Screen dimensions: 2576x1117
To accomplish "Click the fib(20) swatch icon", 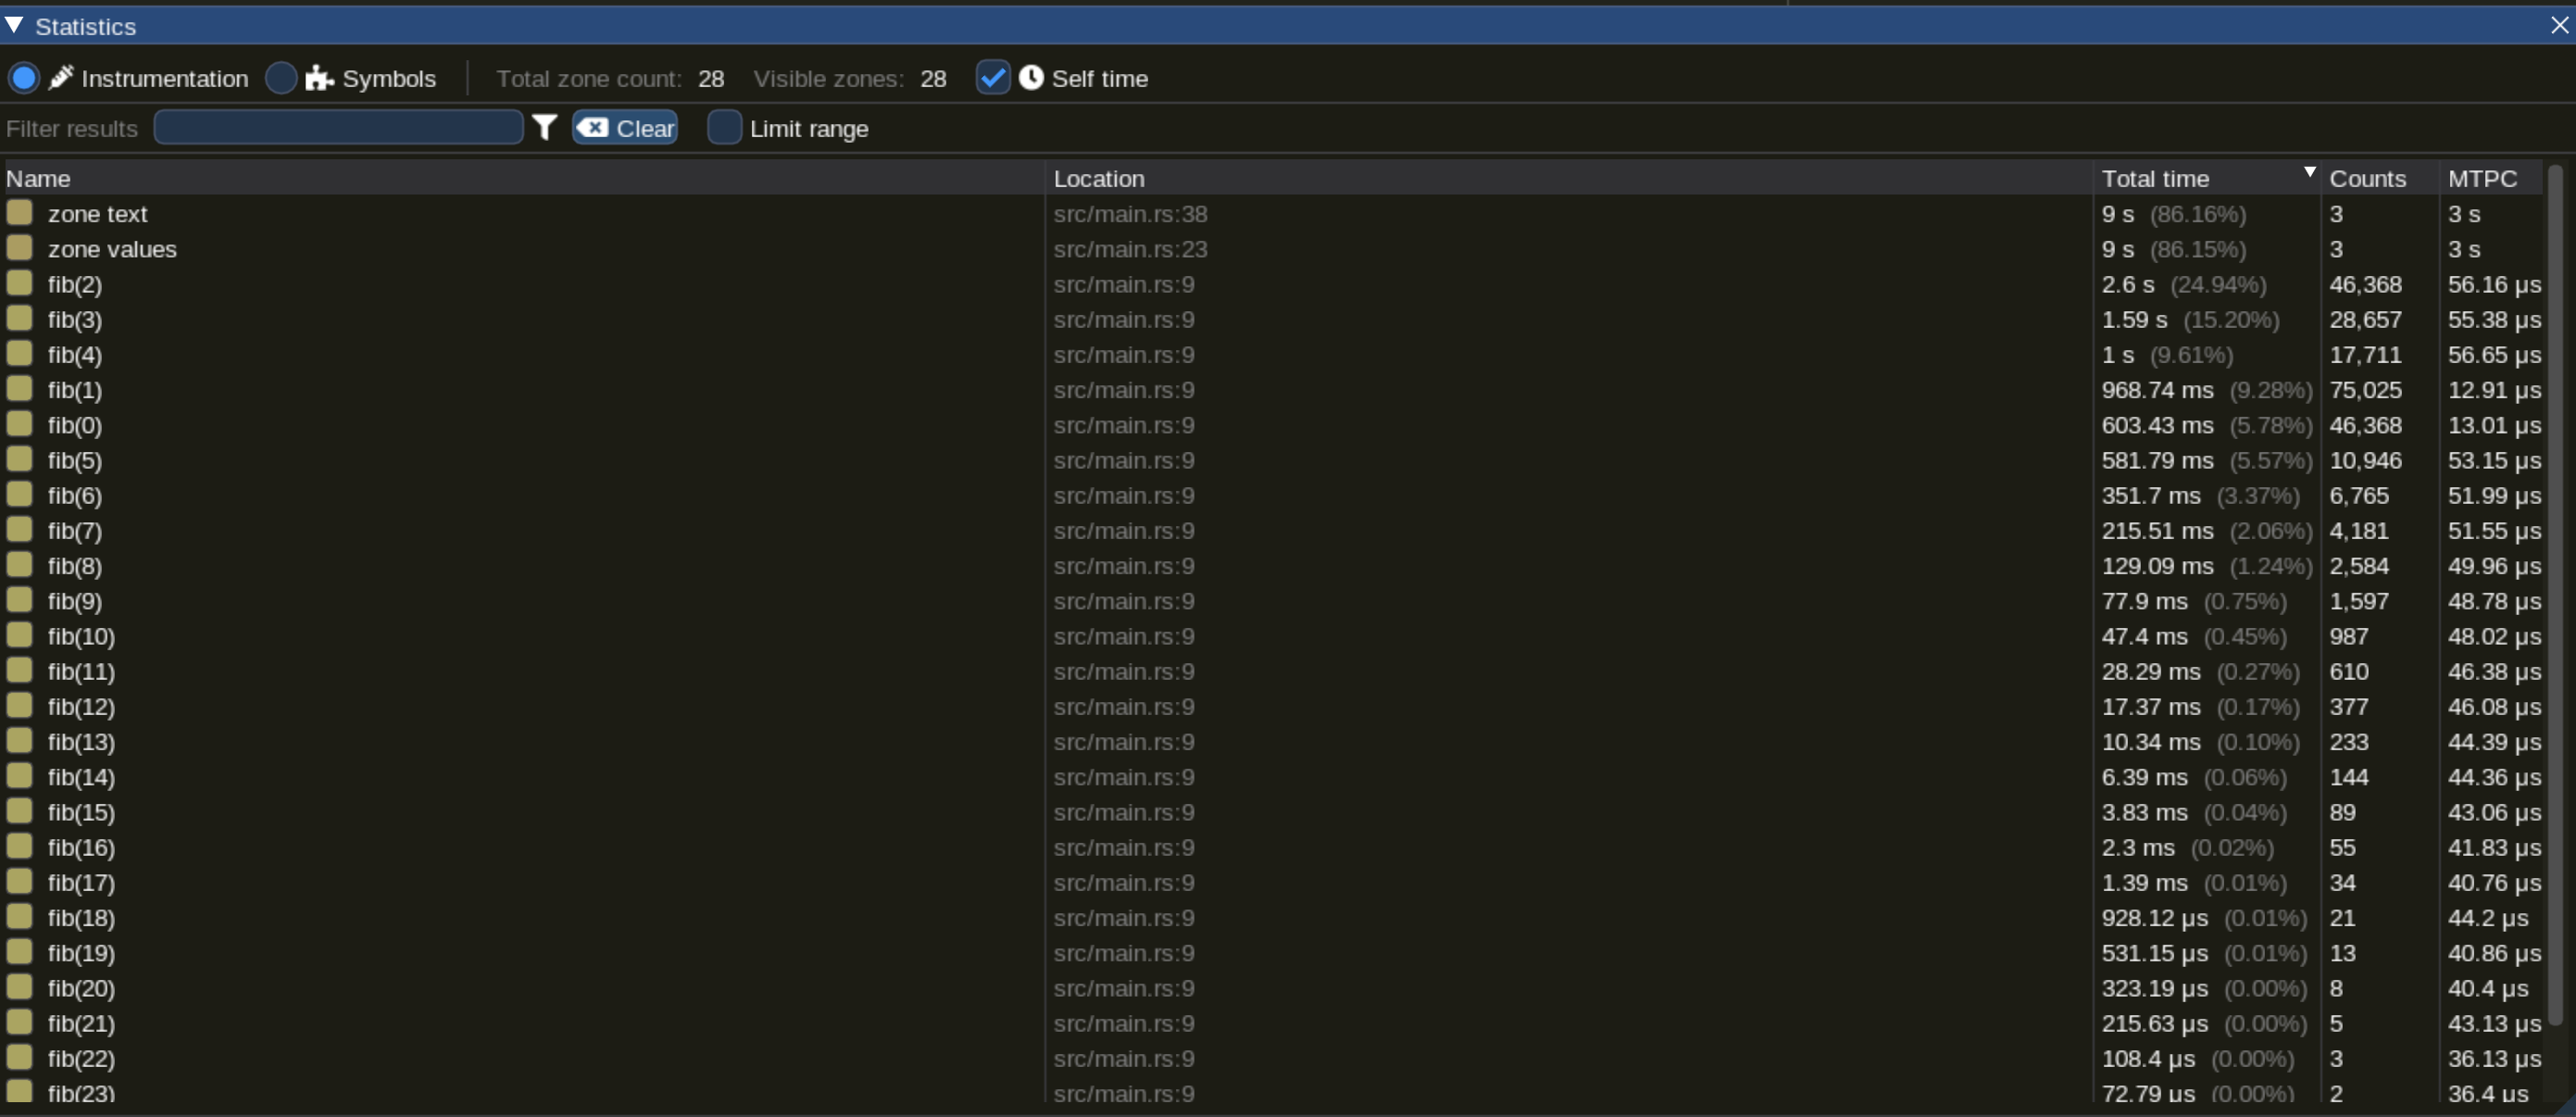I will [x=19, y=987].
